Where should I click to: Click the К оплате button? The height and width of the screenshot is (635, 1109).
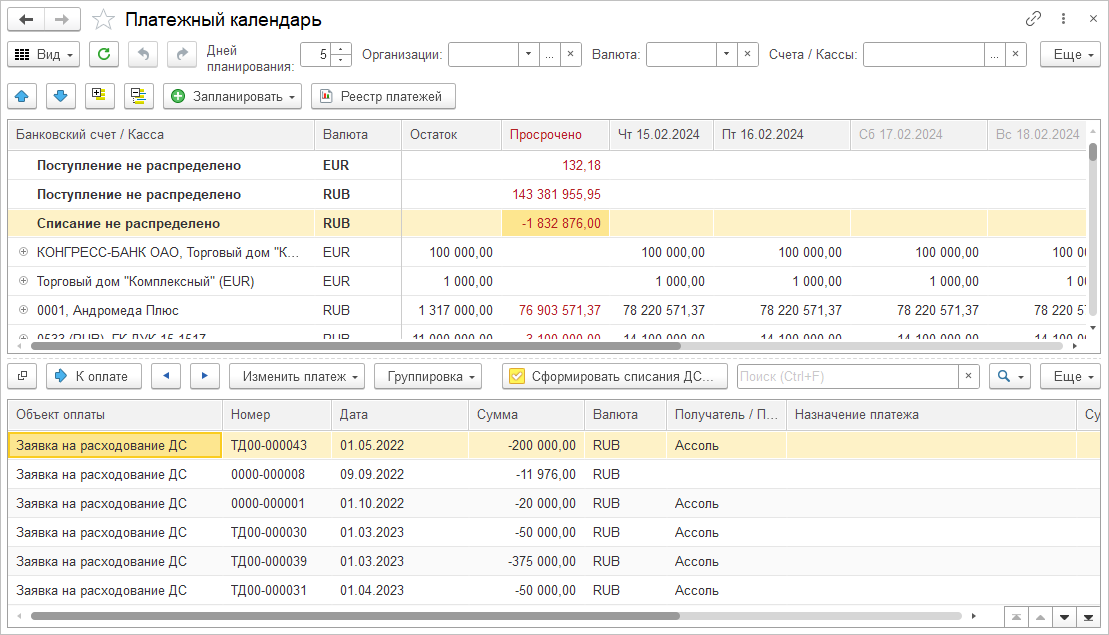93,377
